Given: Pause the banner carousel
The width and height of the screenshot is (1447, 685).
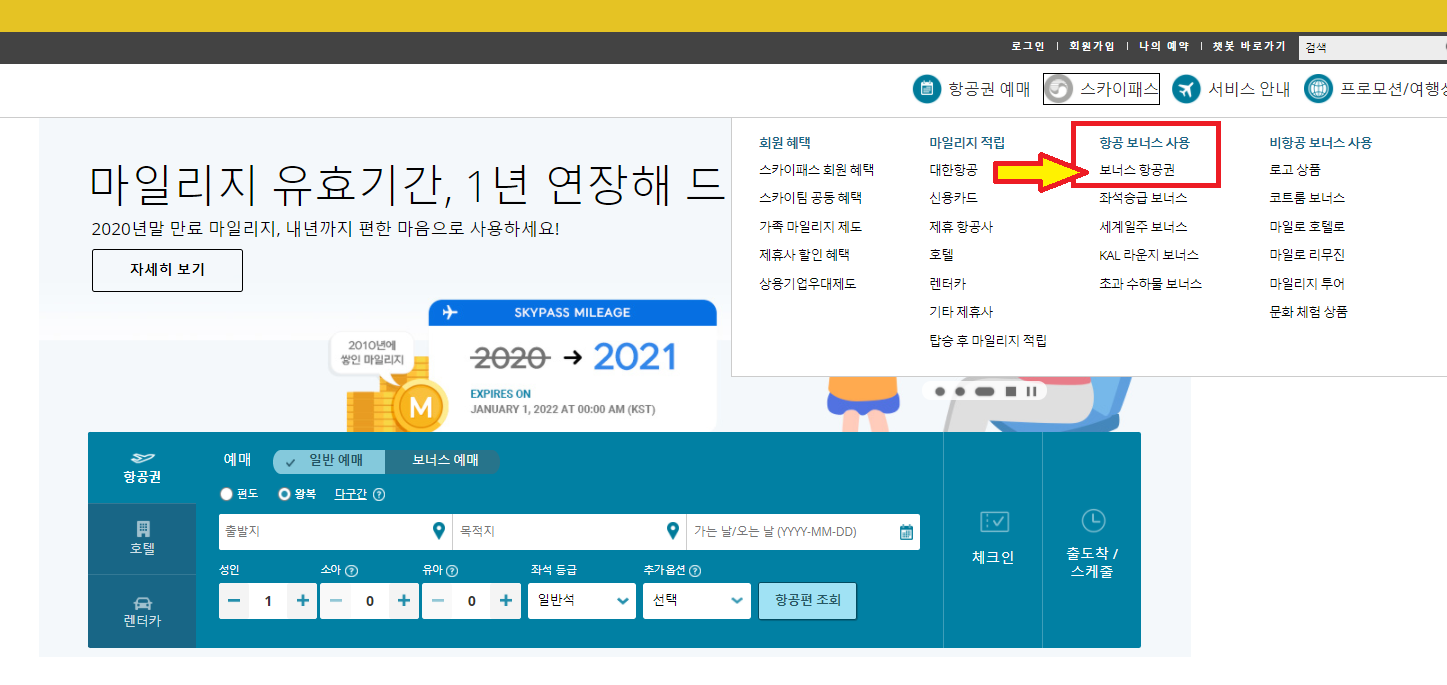Looking at the screenshot, I should pyautogui.click(x=1031, y=391).
